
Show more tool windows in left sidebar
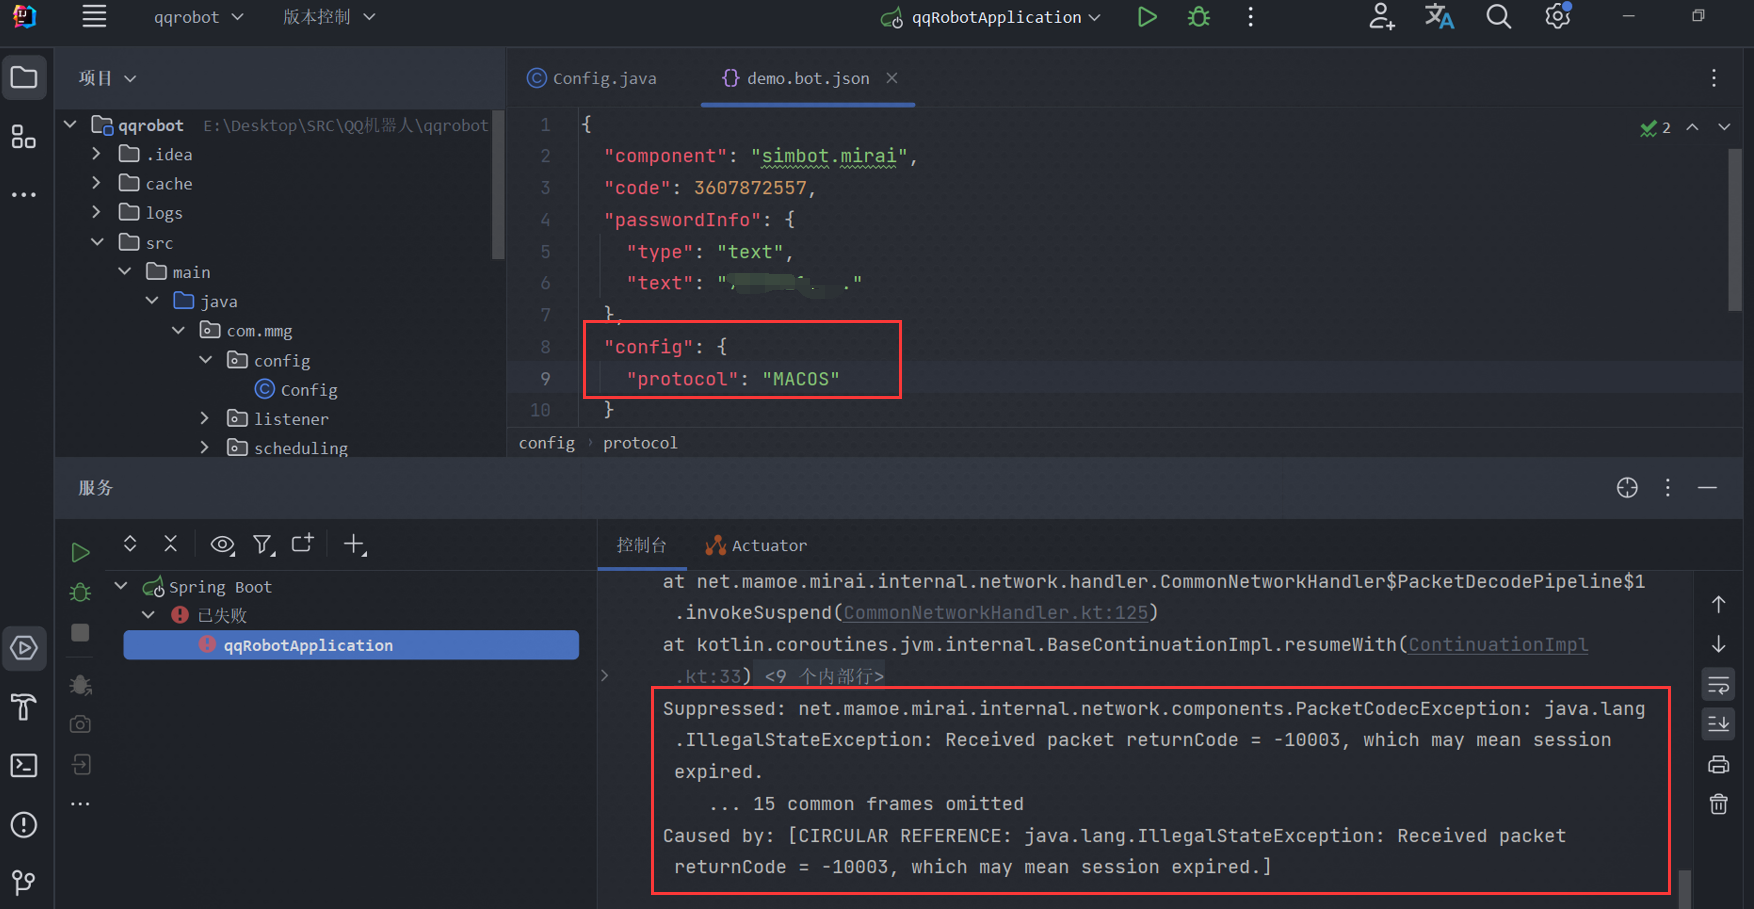24,195
